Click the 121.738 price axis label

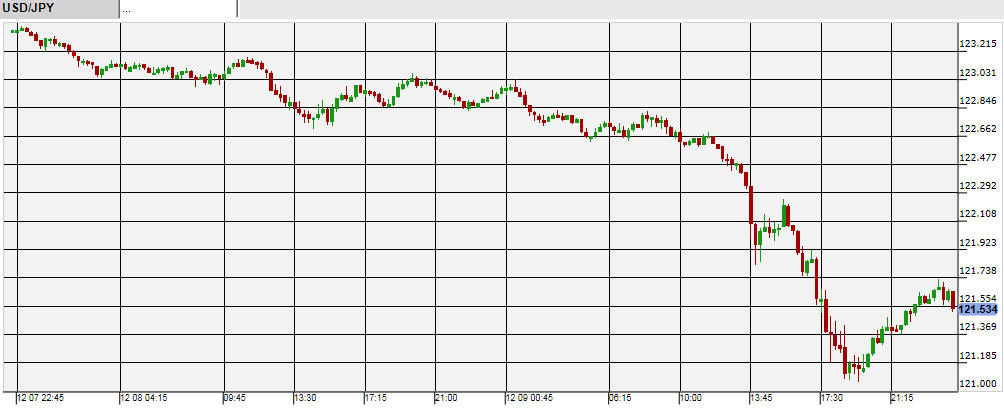click(979, 271)
